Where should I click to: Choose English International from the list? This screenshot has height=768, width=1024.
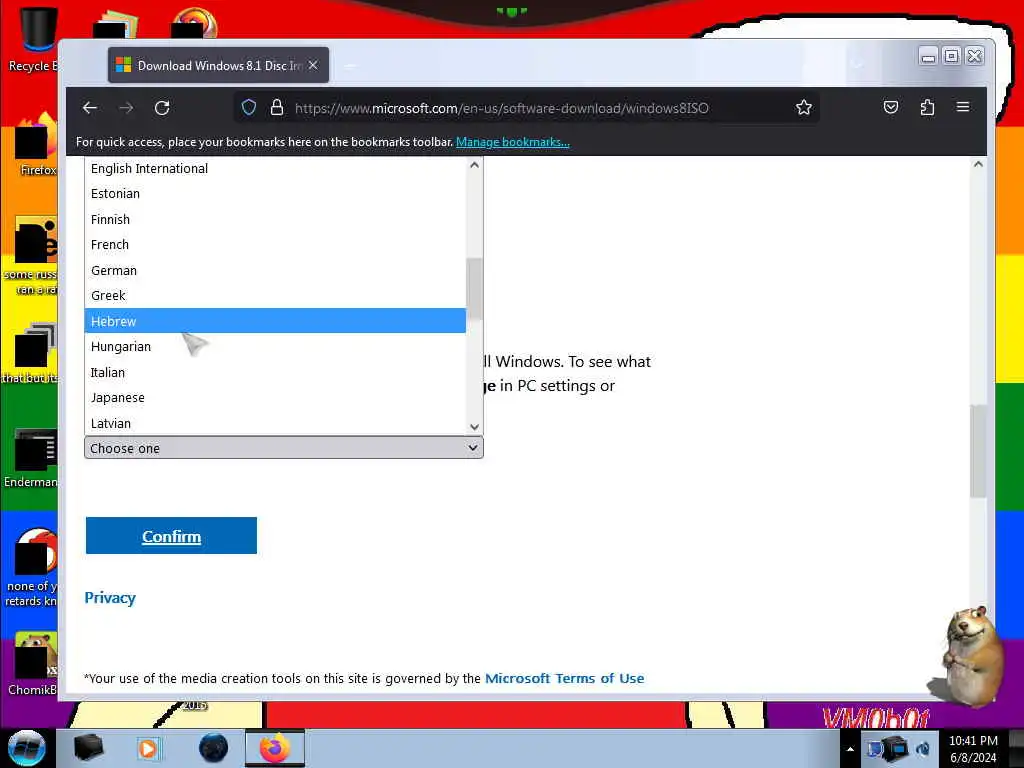[x=275, y=168]
